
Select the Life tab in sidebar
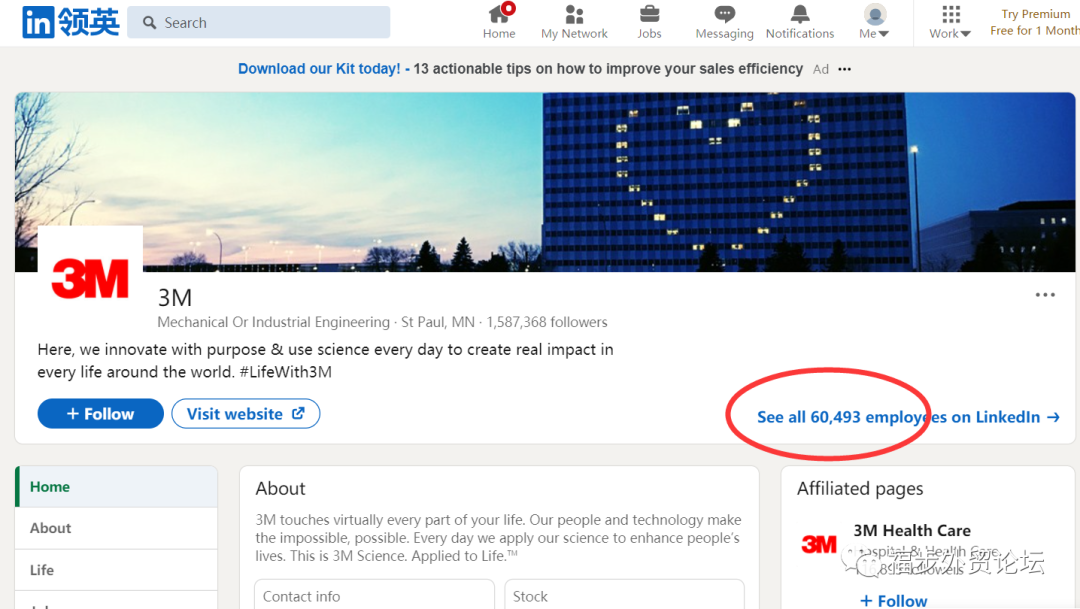click(x=116, y=570)
